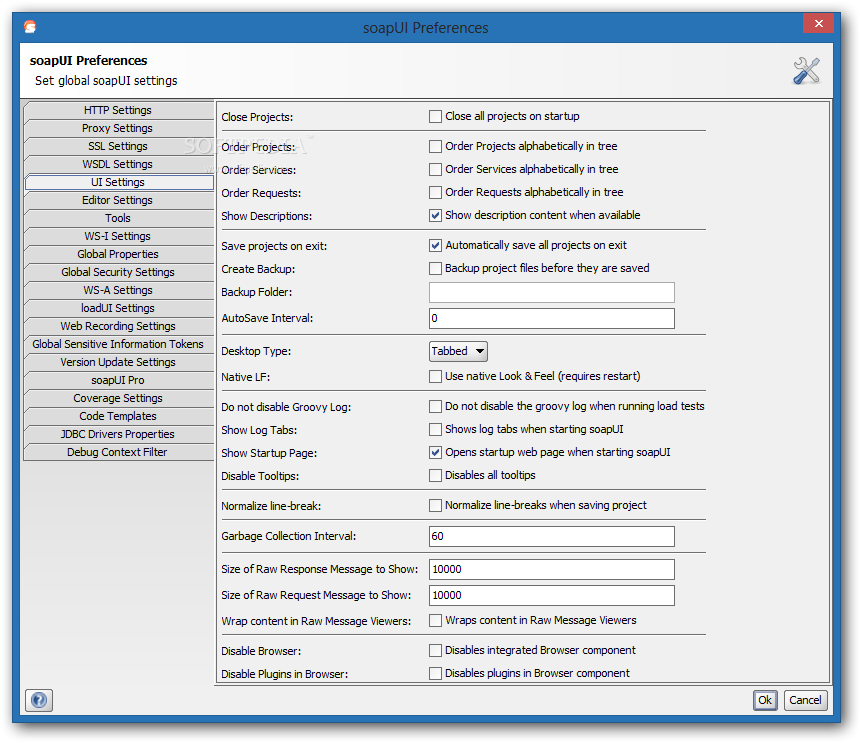Click the 'Desktop Type:' label
Image resolution: width=861 pixels, height=743 pixels.
click(256, 351)
